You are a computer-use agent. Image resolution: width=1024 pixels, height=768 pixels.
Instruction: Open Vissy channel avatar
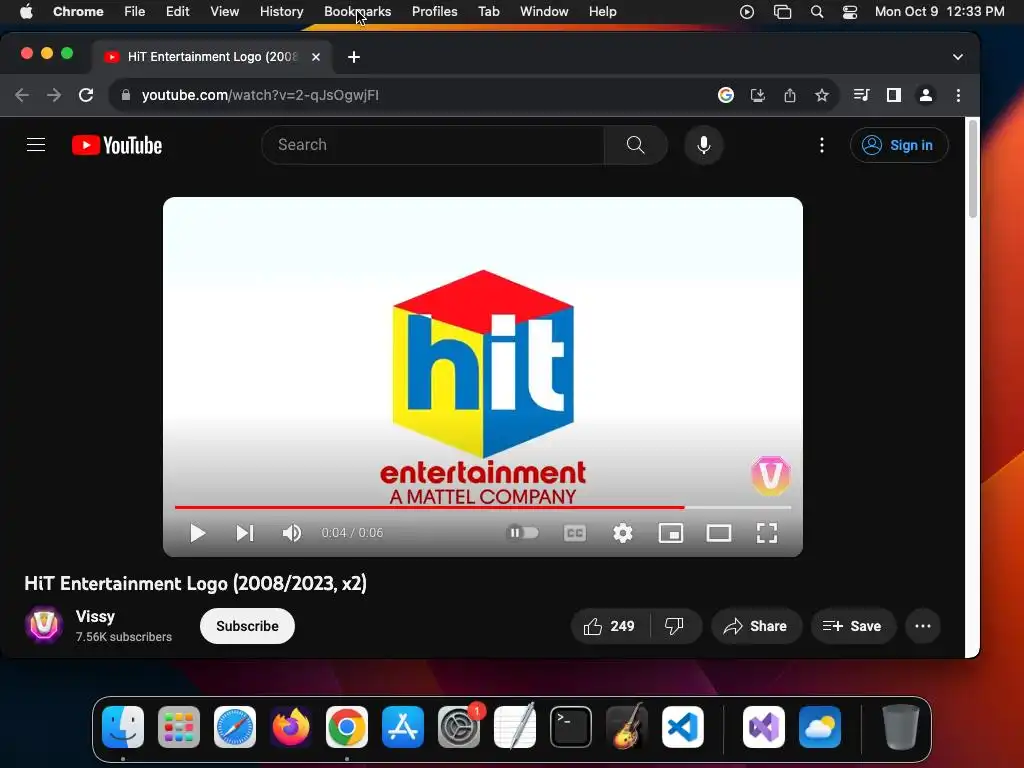click(x=44, y=625)
